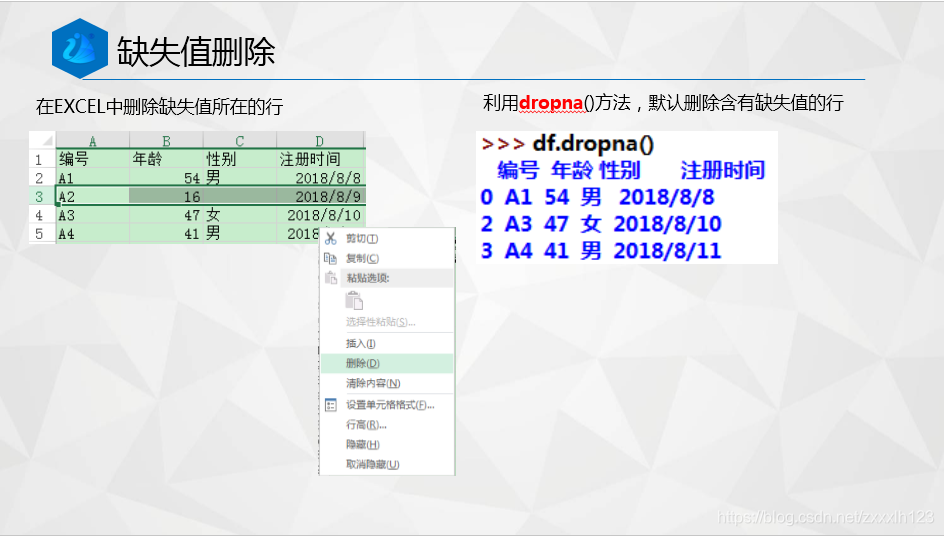Click cell with age 47 in spreadsheet

click(x=166, y=215)
